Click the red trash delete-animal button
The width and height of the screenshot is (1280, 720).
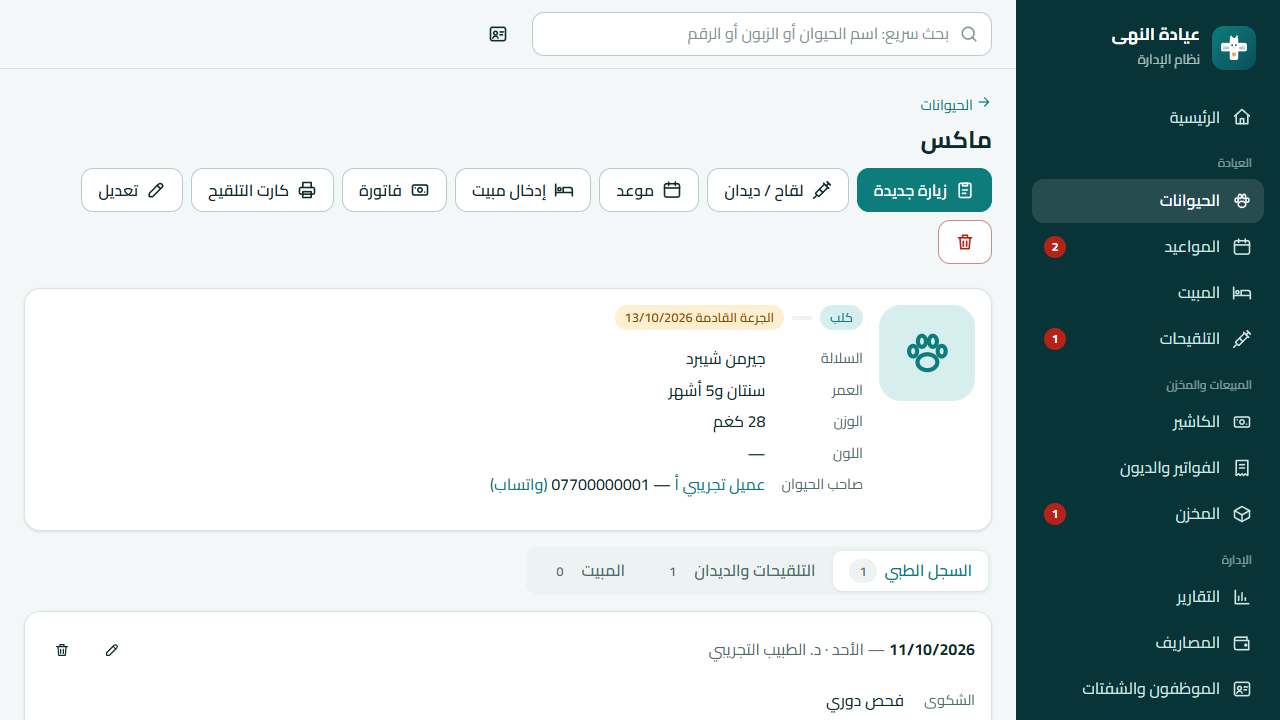pos(965,242)
